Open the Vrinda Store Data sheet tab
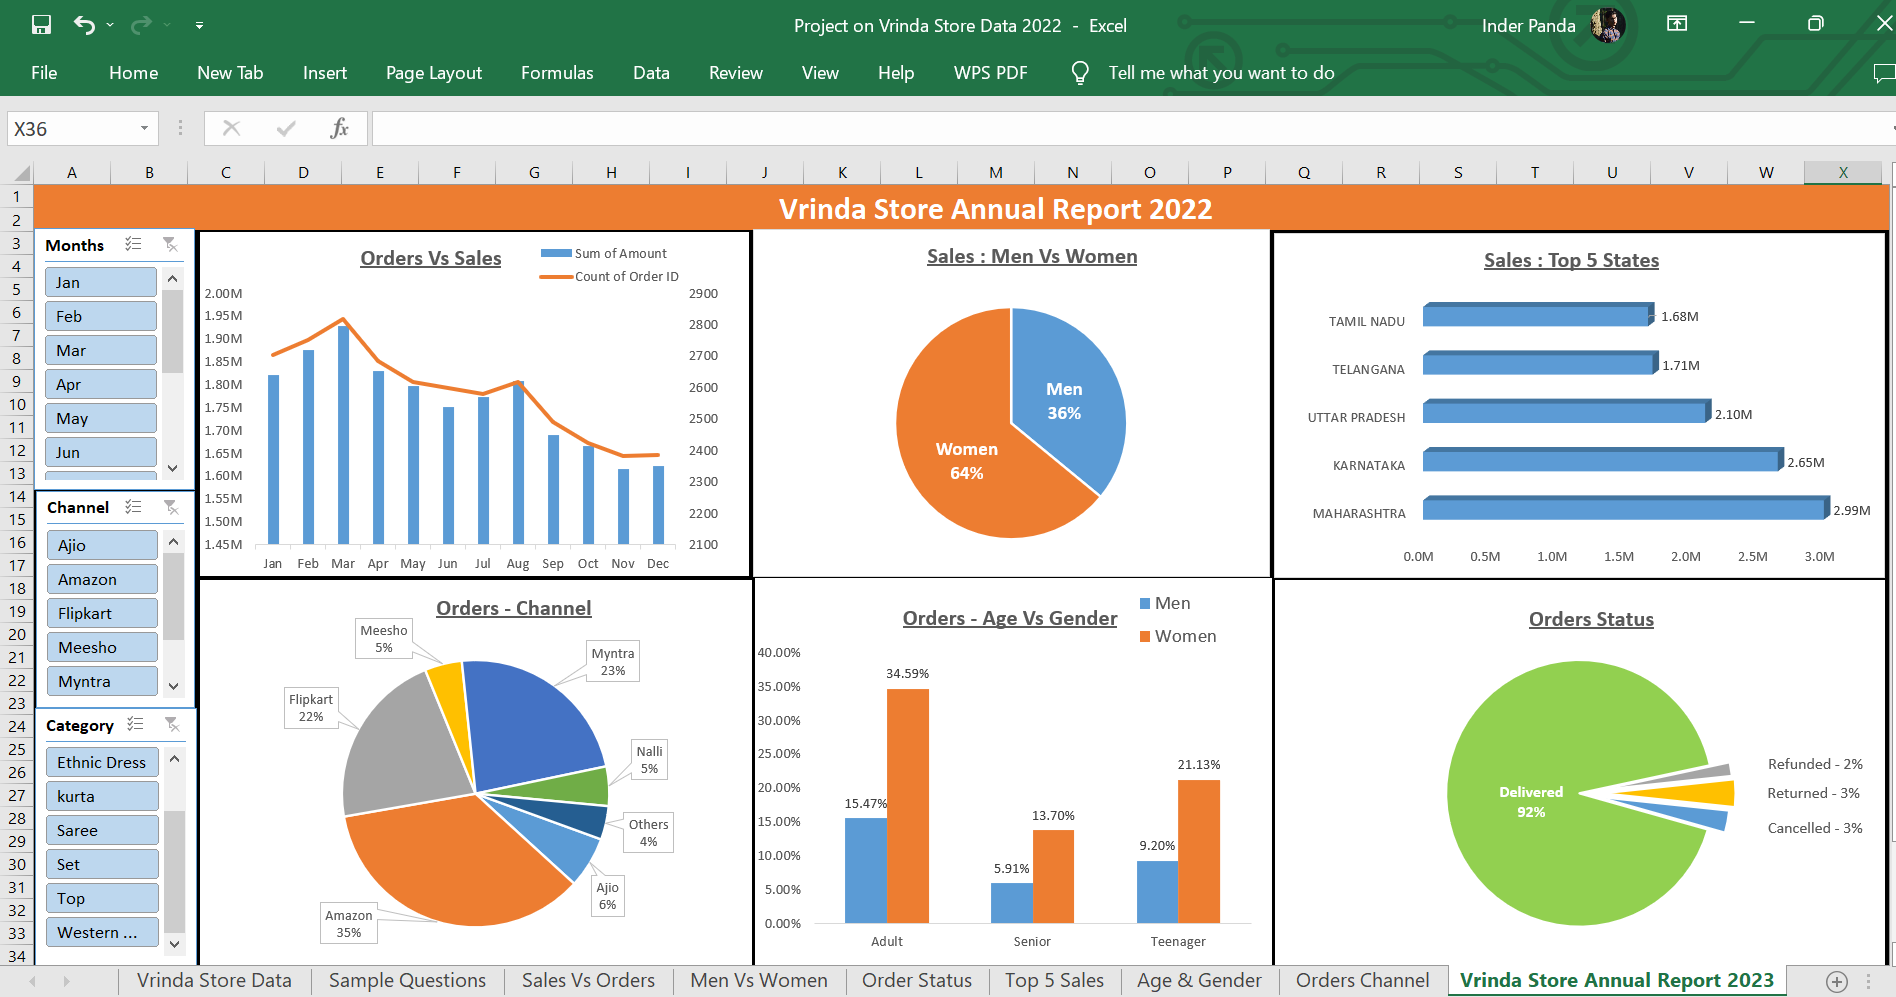Screen dimensions: 1896x997 (213, 980)
